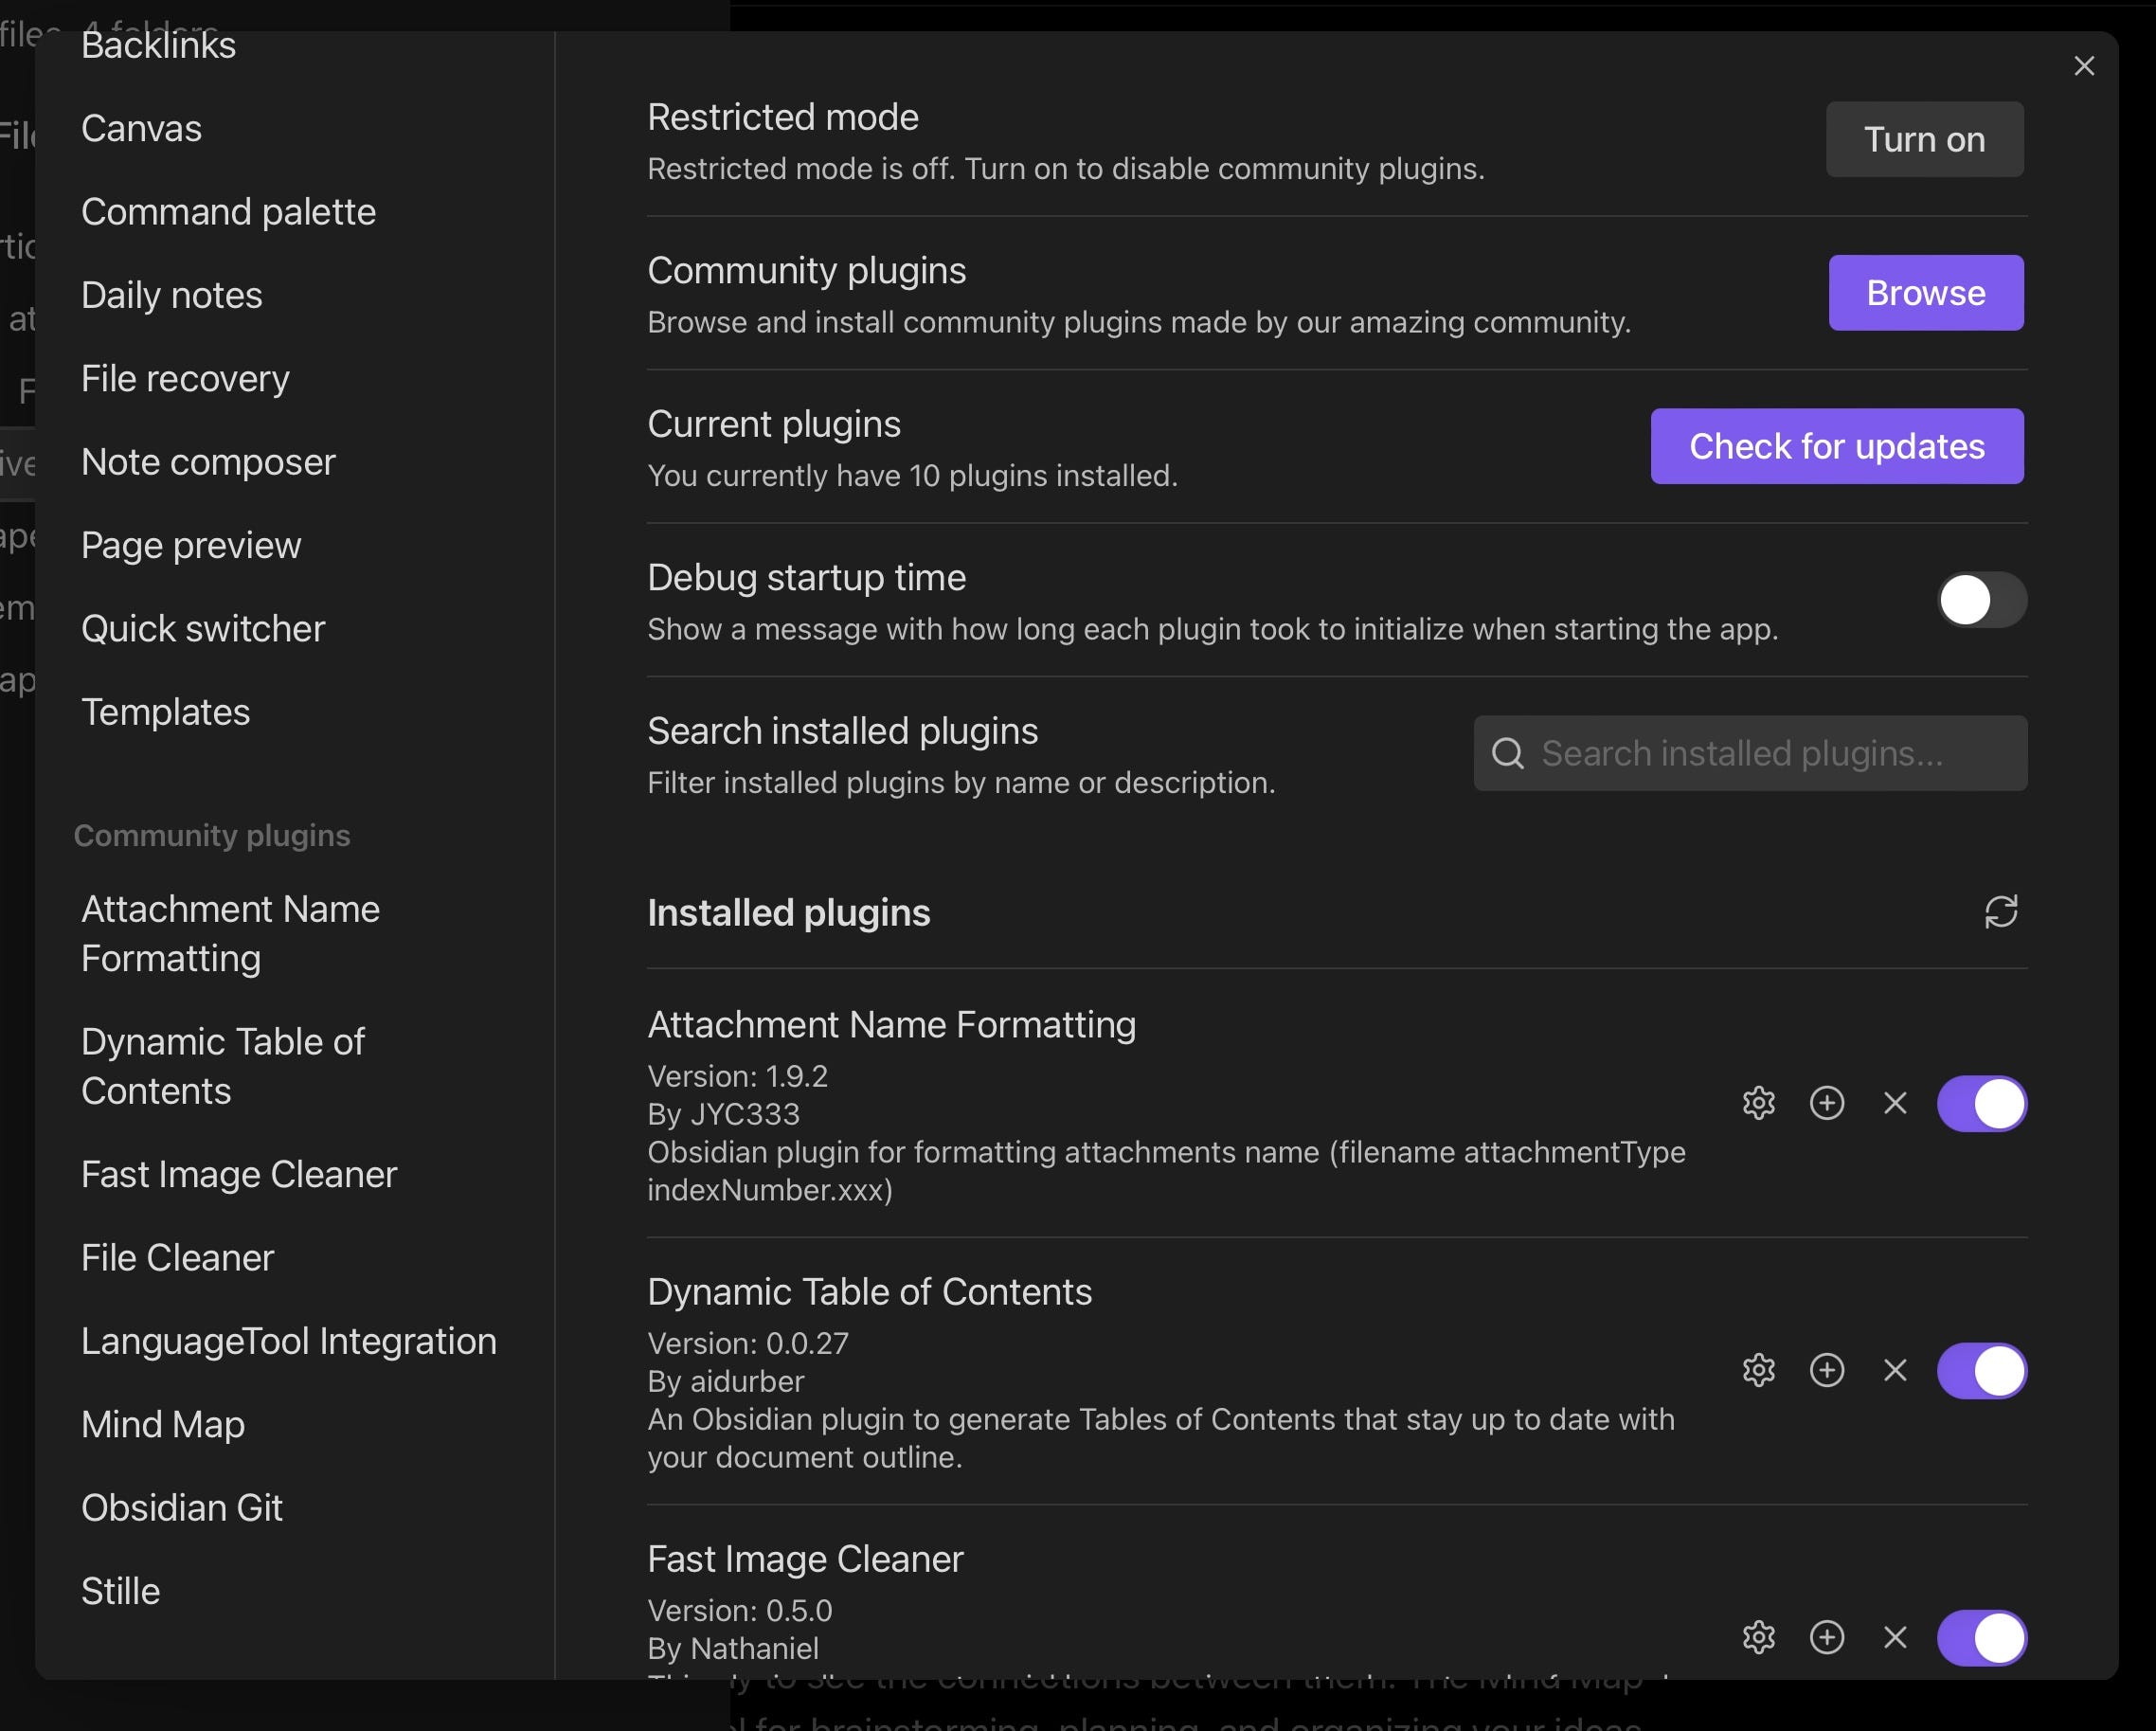The image size is (2156, 1731).
Task: Open Attachment Name Formatting options gear
Action: point(1758,1103)
